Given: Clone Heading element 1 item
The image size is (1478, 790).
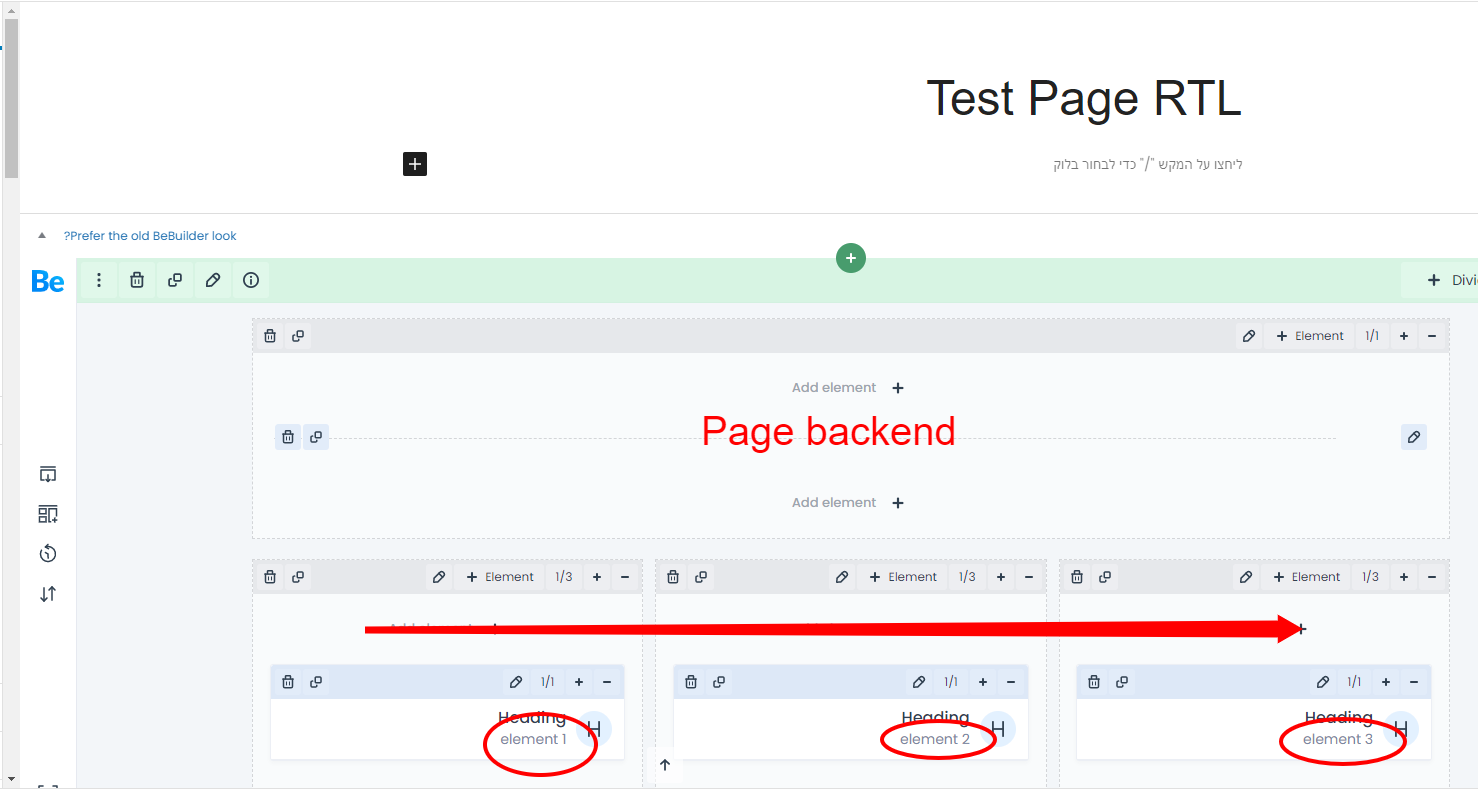Looking at the screenshot, I should pos(316,682).
